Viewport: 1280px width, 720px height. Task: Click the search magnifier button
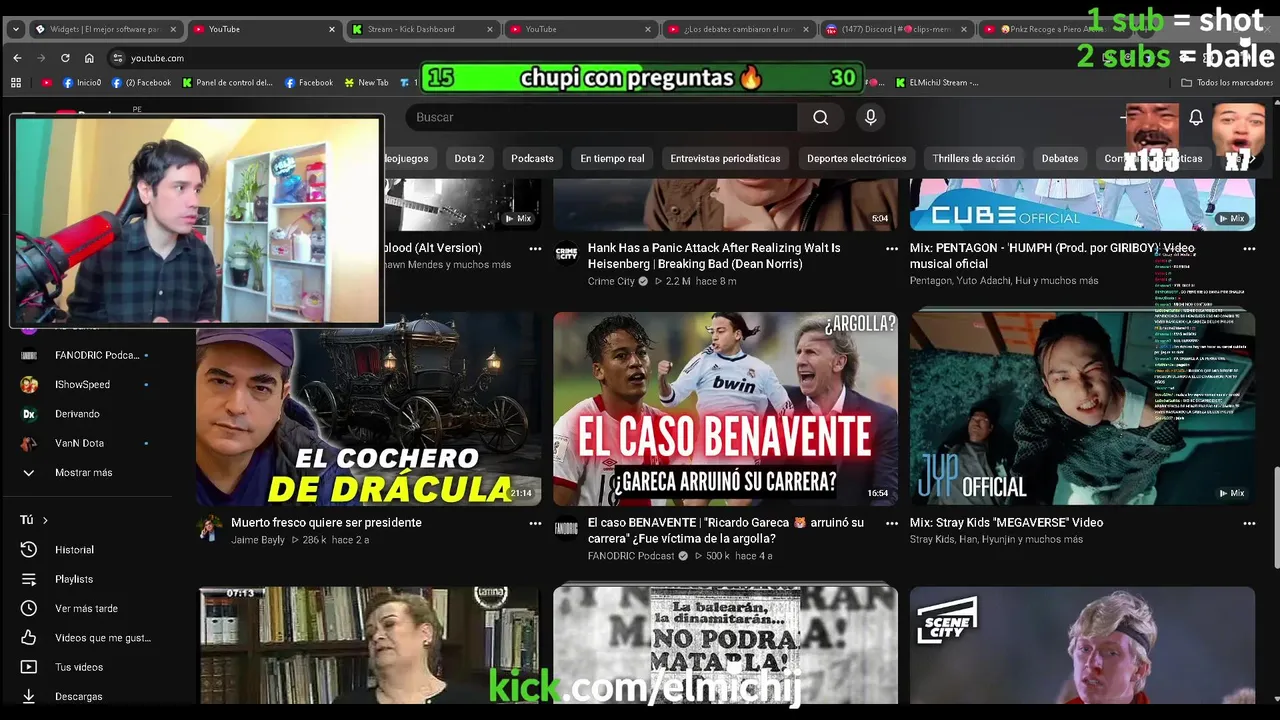click(820, 117)
